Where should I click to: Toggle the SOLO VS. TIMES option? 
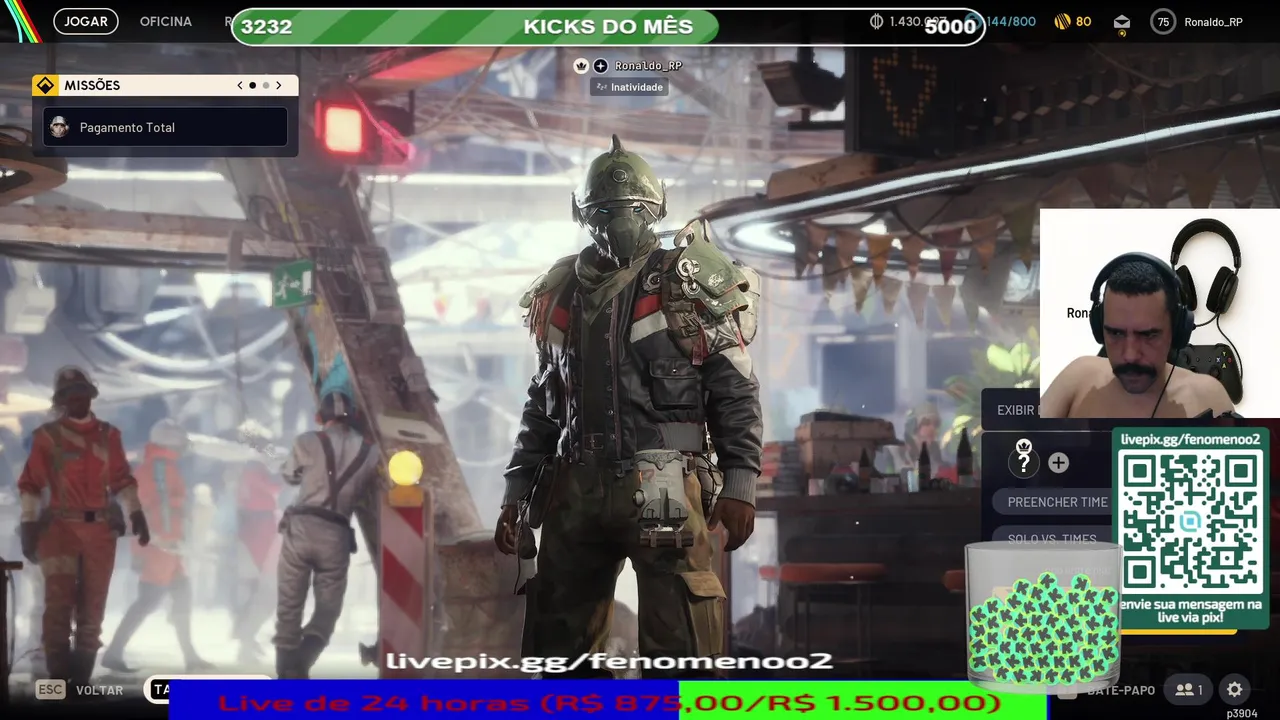tap(1053, 539)
